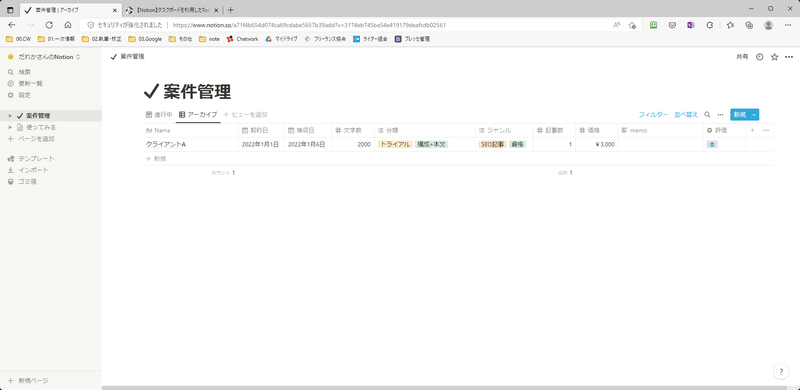Search within the database with magnifier icon
Screen dimensions: 800x390
click(707, 115)
